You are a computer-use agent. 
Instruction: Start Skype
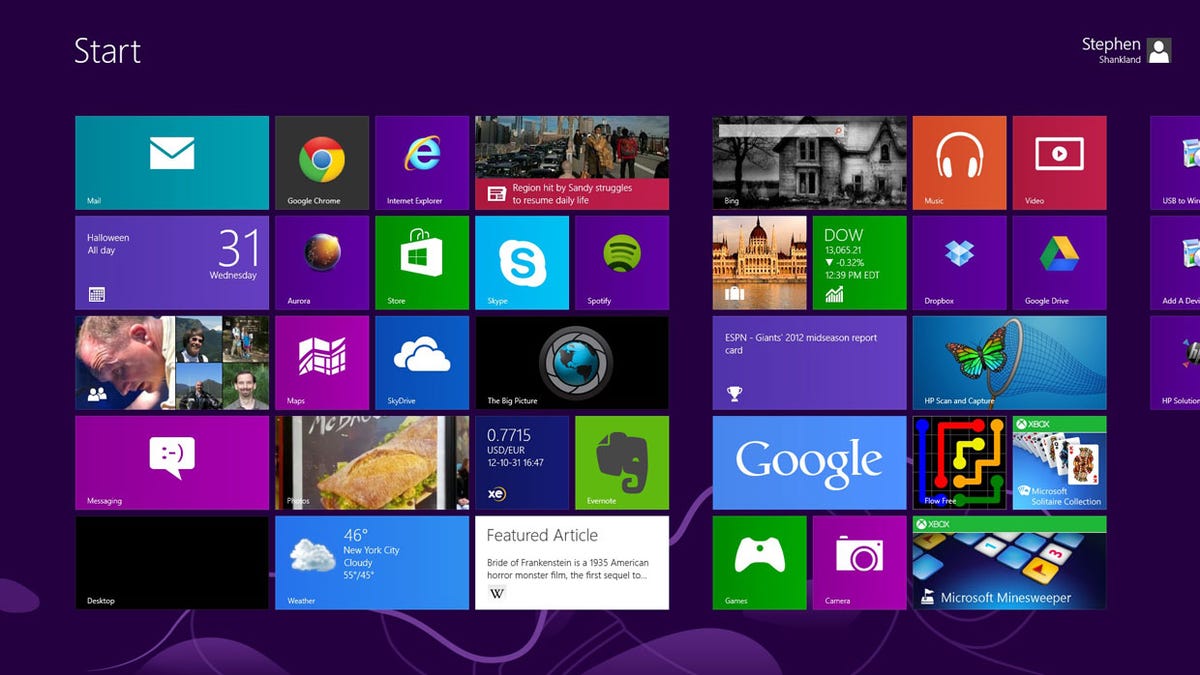[x=521, y=262]
